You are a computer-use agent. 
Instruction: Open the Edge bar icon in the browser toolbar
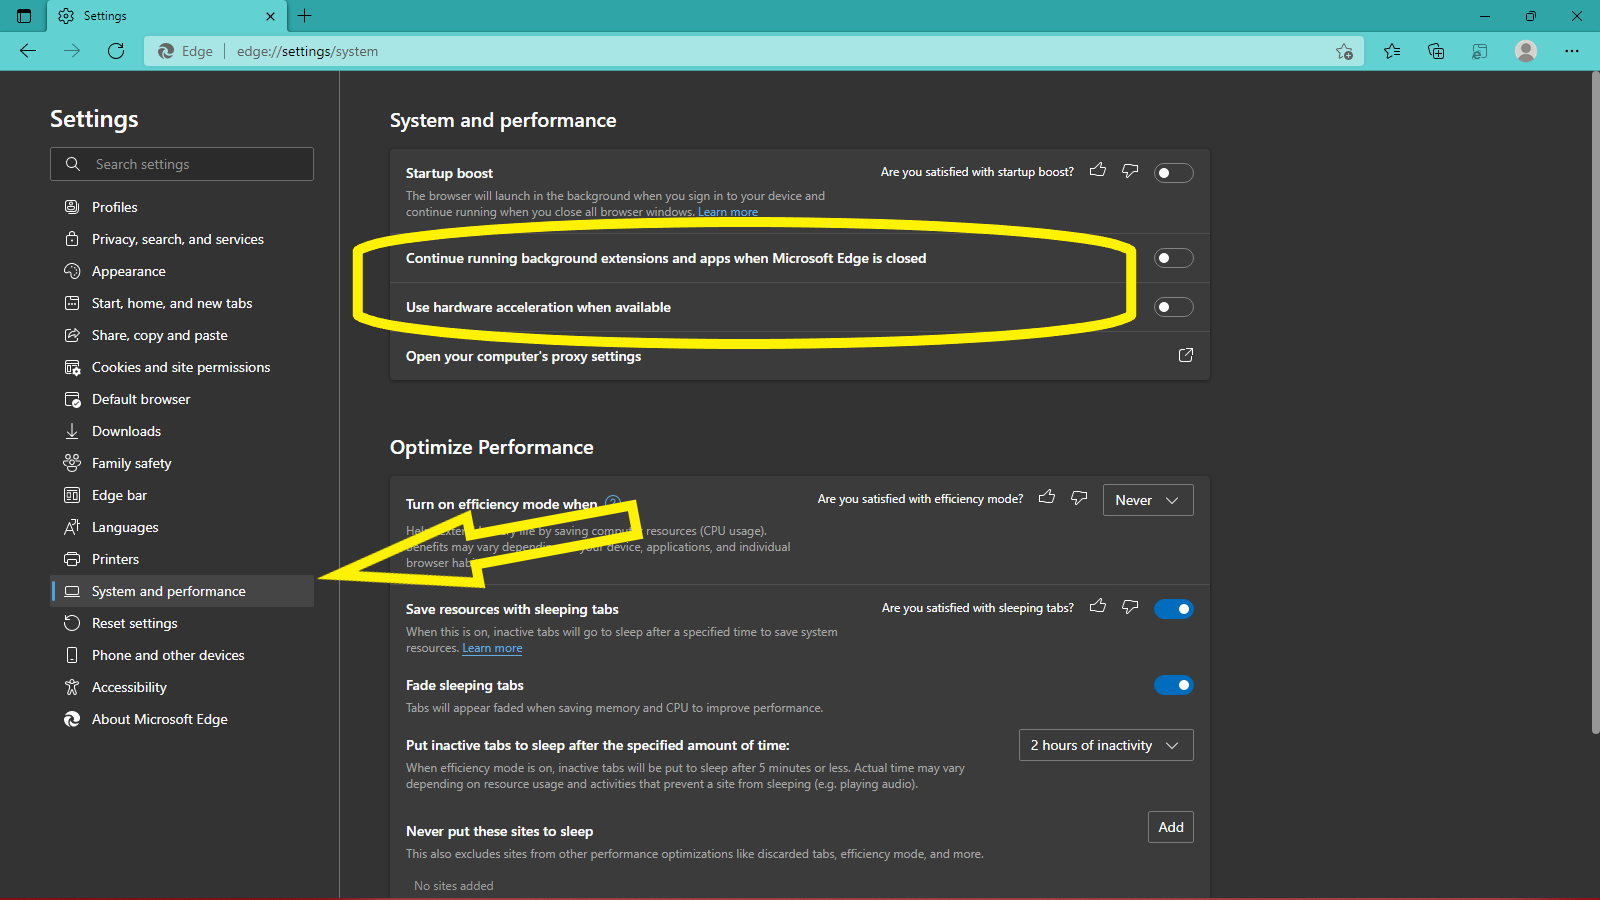[1480, 51]
